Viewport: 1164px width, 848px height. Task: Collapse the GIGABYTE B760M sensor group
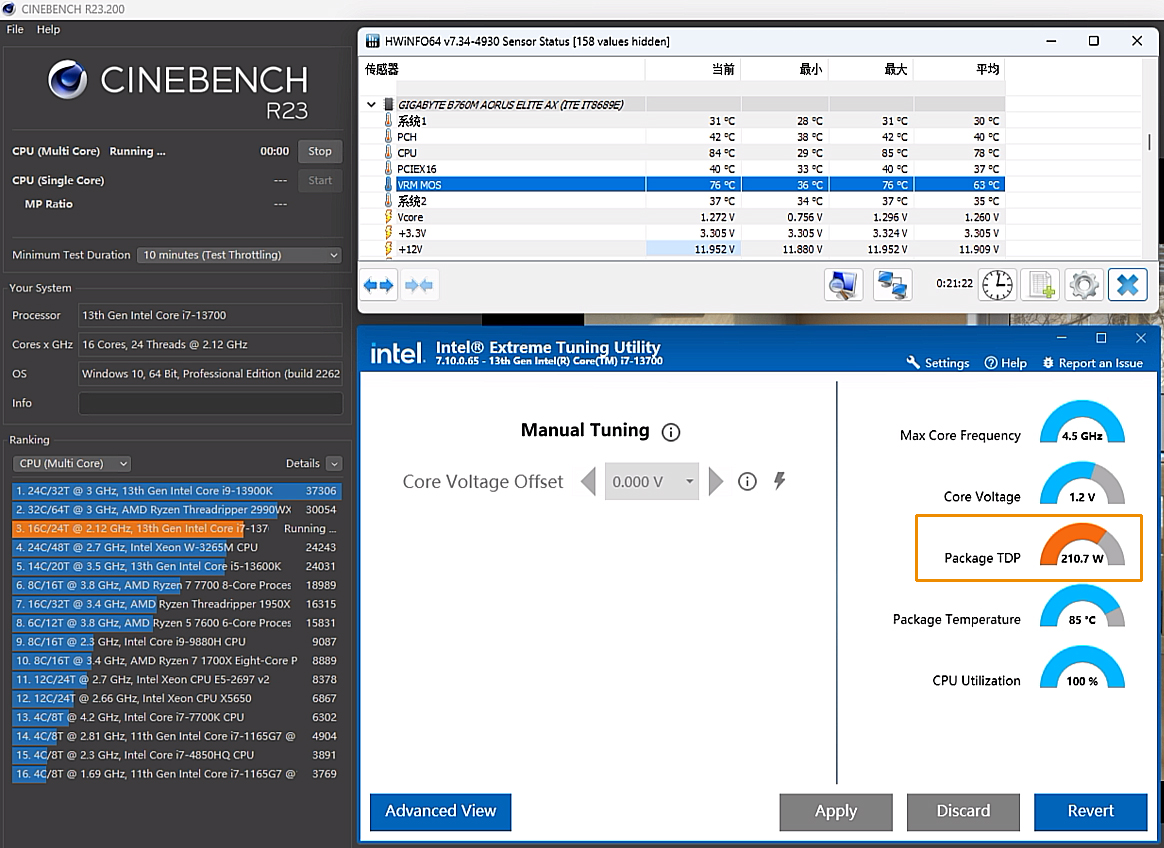coord(372,104)
